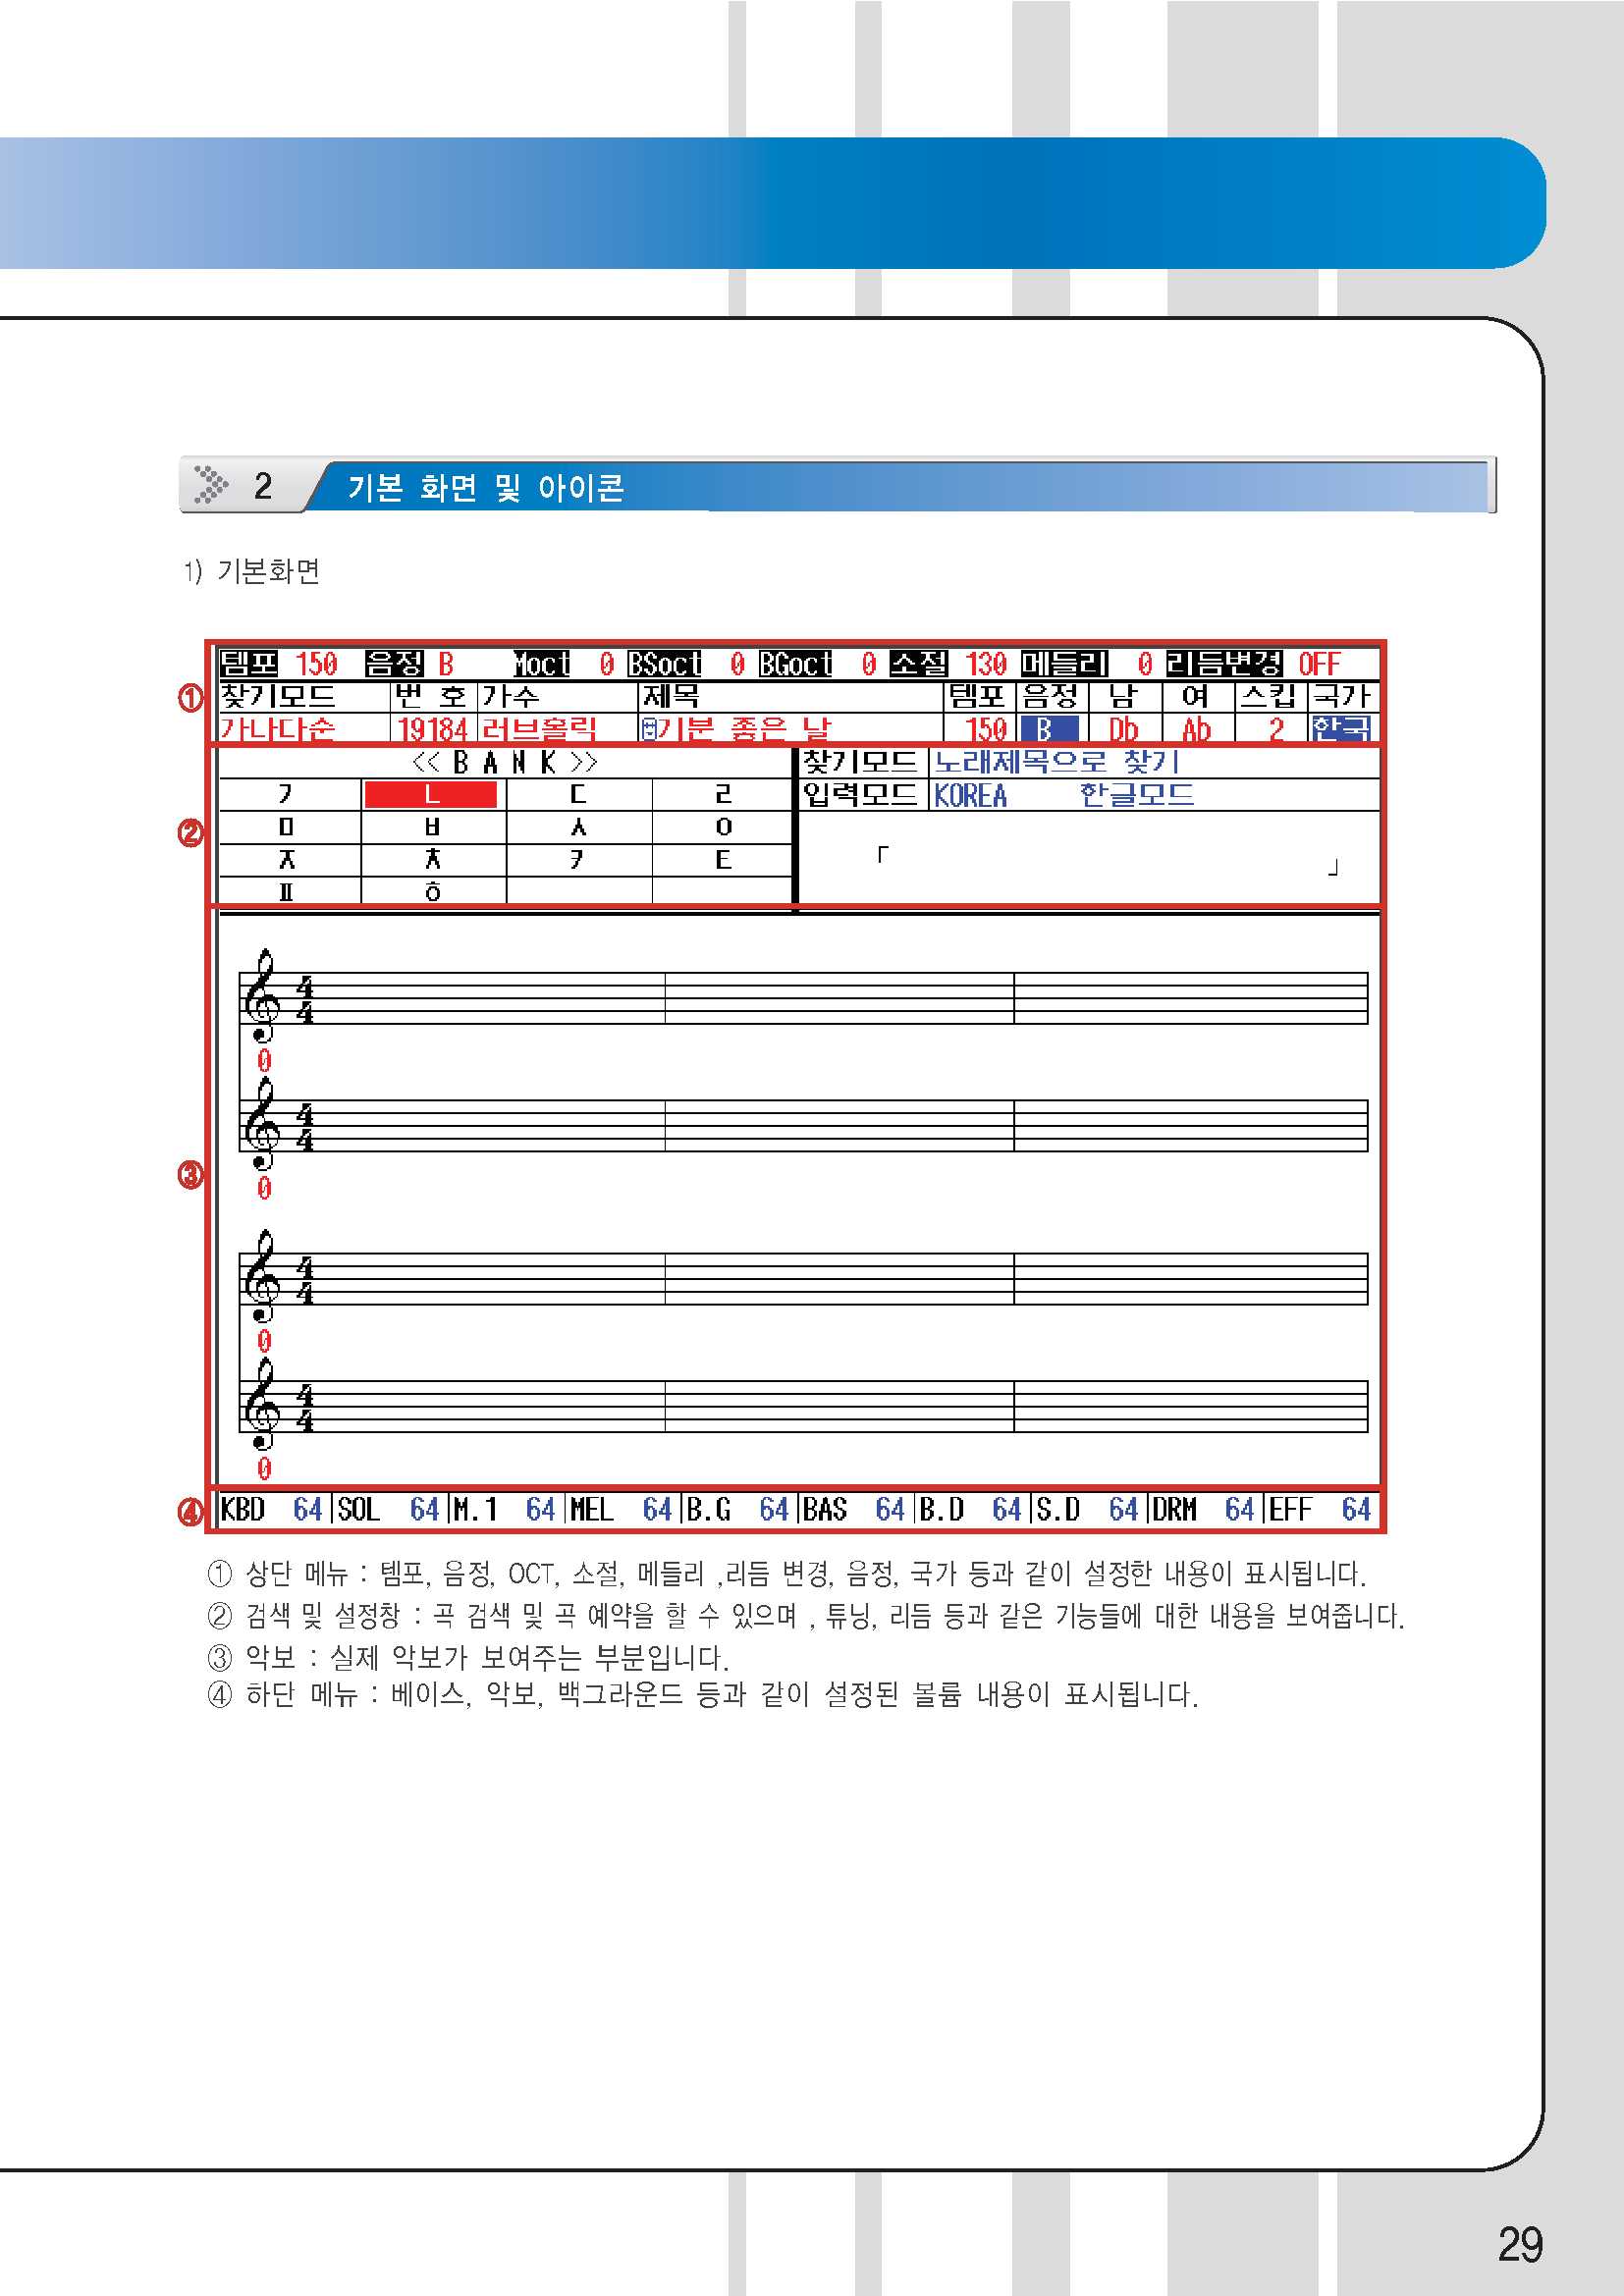Select consonant ㅂ in the BANK grid
Image resolution: width=1624 pixels, height=2296 pixels.
[432, 827]
